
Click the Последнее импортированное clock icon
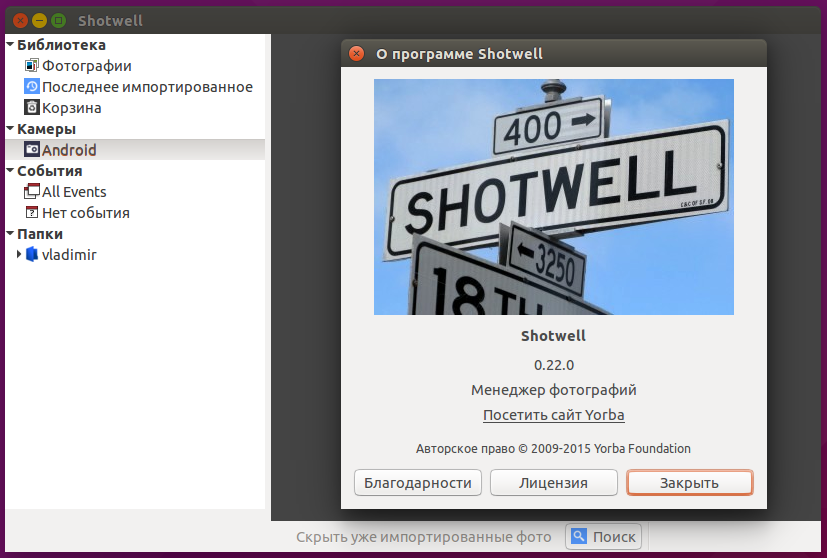click(x=32, y=86)
